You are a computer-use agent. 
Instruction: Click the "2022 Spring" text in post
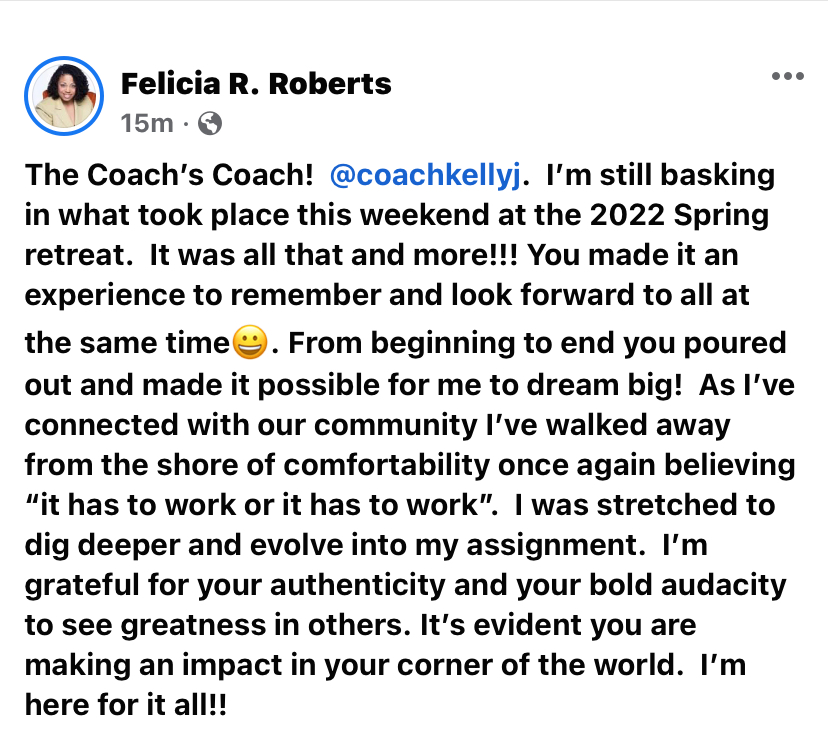[x=679, y=215]
